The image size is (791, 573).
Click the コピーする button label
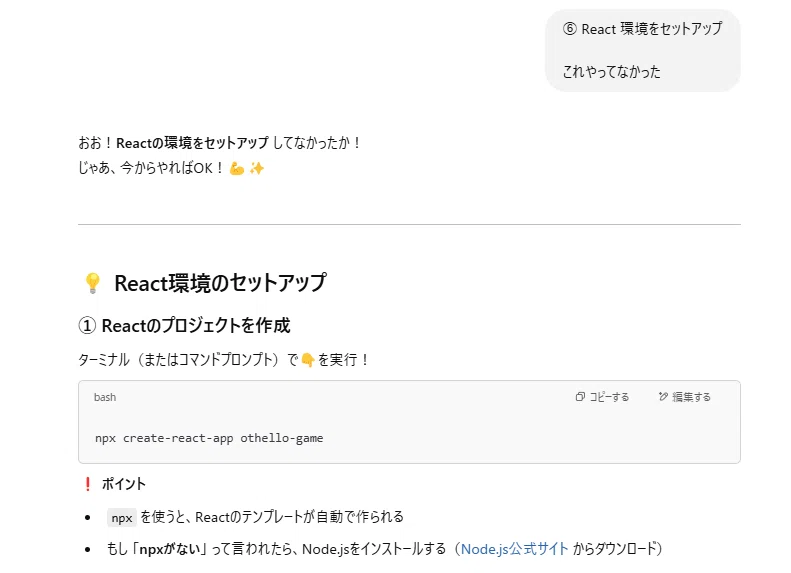click(609, 397)
